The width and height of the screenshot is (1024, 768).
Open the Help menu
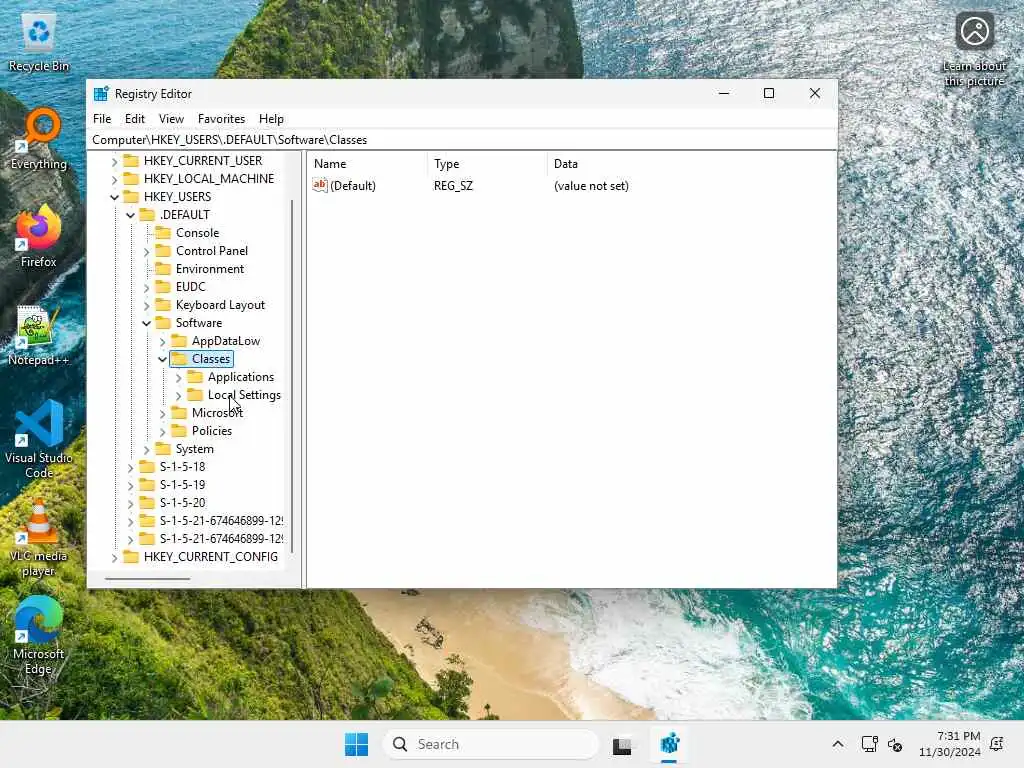[271, 119]
